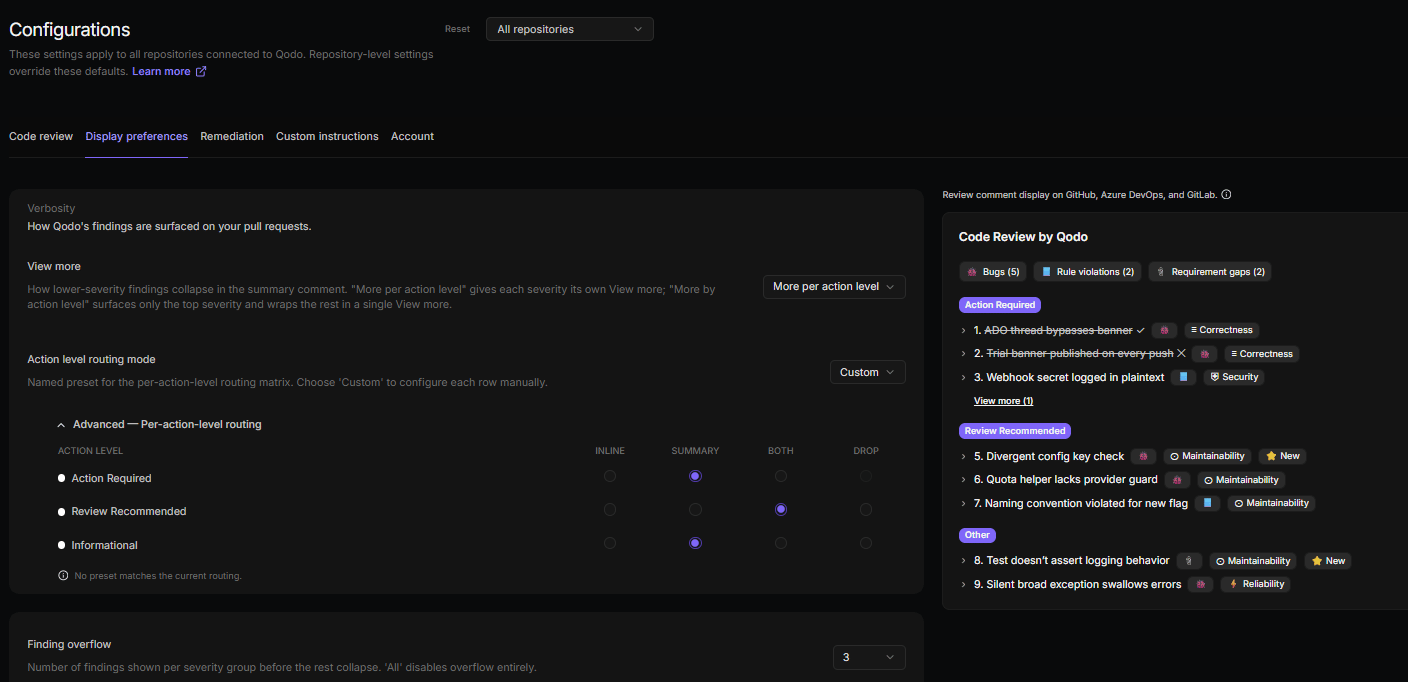Click the bug icon beside Quota helper lacks provider guard
The width and height of the screenshot is (1408, 682).
click(1177, 480)
